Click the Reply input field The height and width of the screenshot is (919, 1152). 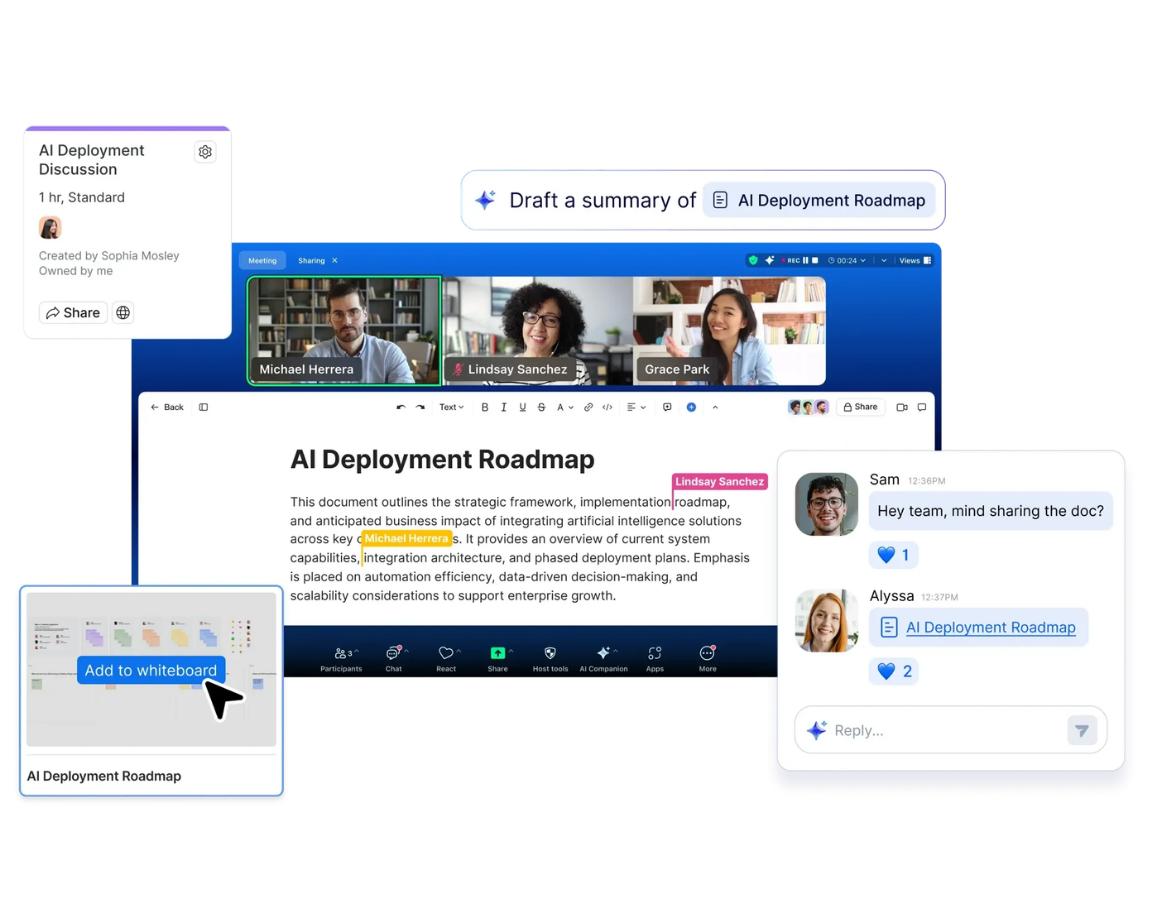tap(951, 730)
